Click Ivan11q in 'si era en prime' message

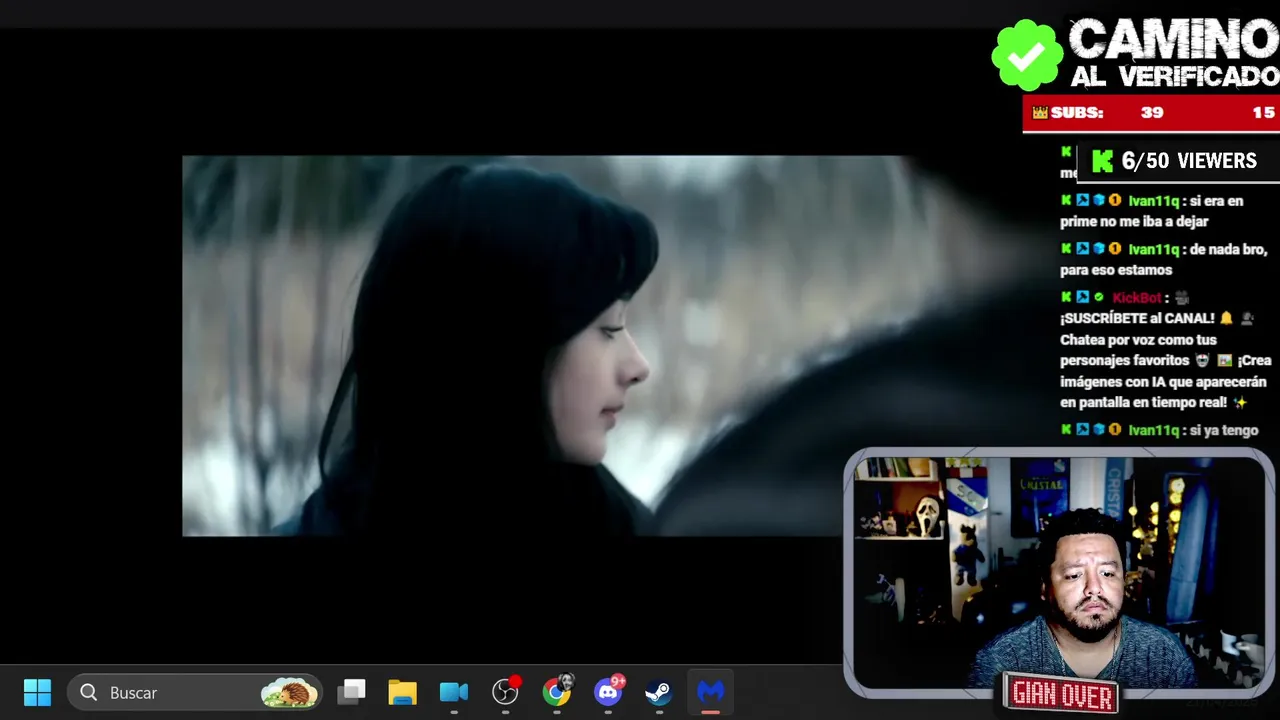click(1153, 200)
